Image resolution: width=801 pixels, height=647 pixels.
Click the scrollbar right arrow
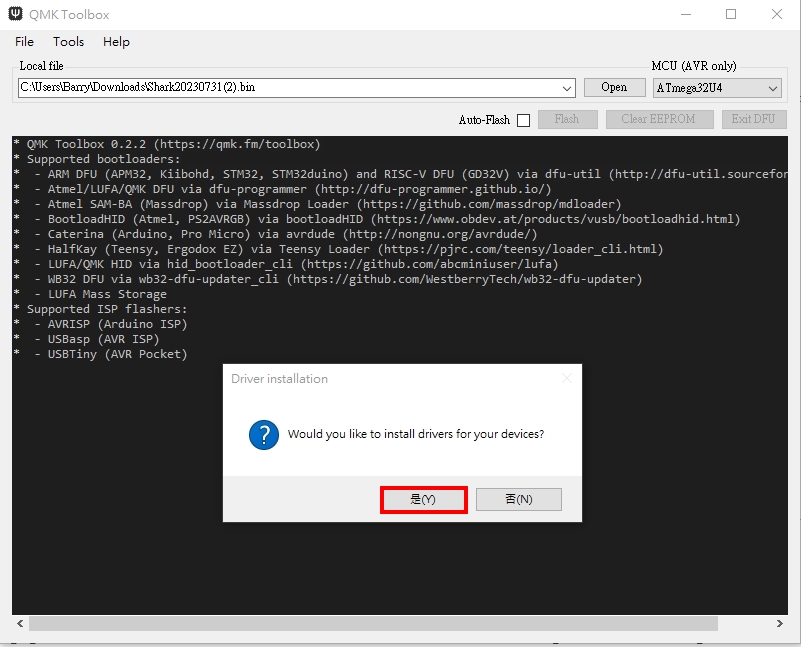click(x=780, y=624)
